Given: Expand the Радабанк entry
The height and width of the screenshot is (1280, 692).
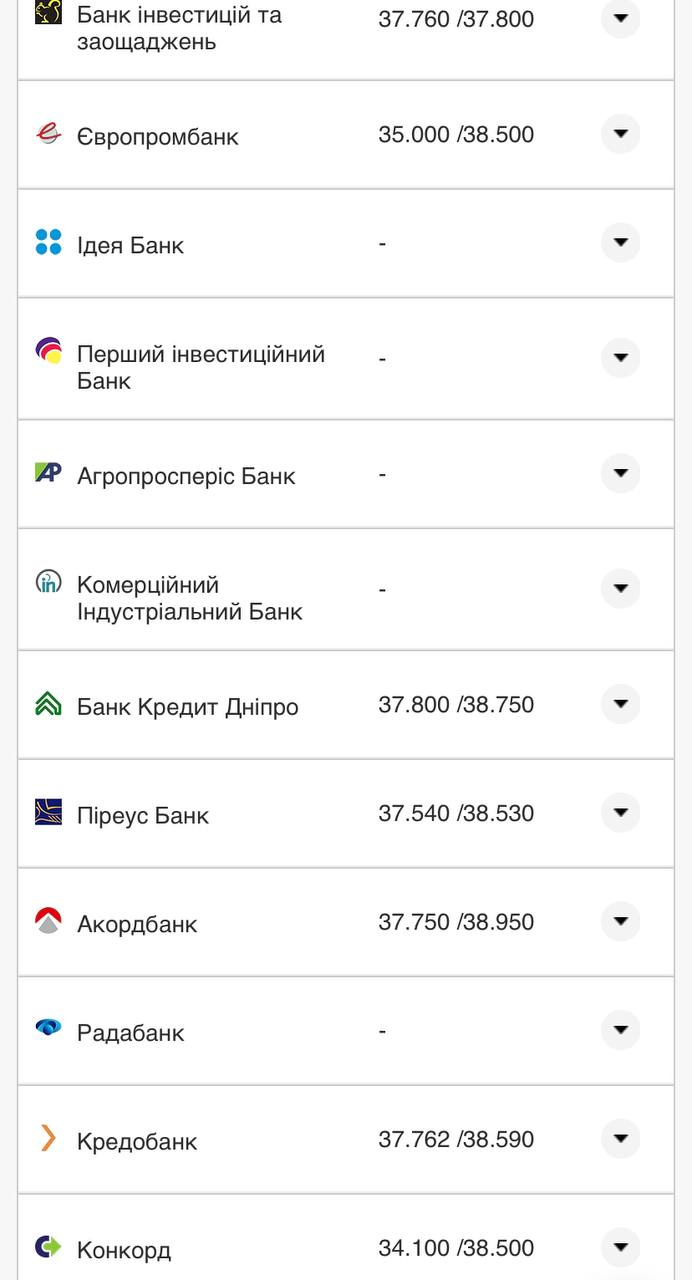Looking at the screenshot, I should pos(620,1030).
